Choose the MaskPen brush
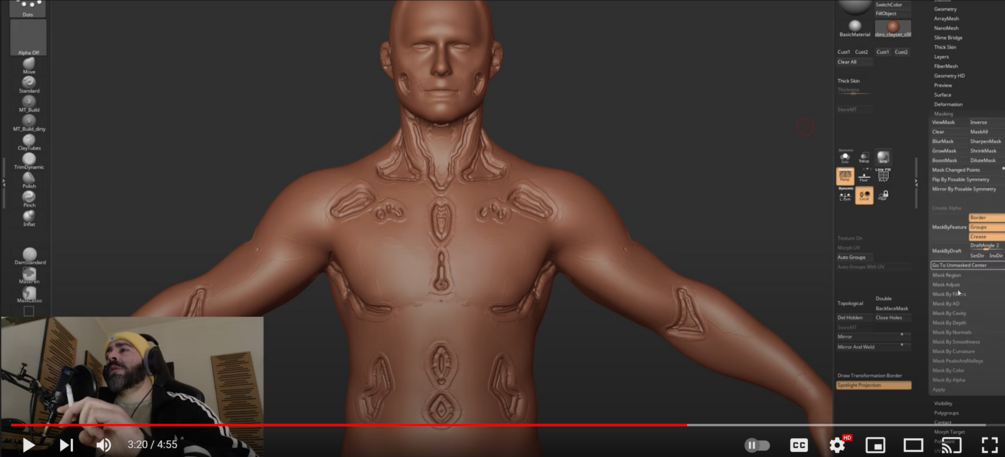 click(29, 276)
